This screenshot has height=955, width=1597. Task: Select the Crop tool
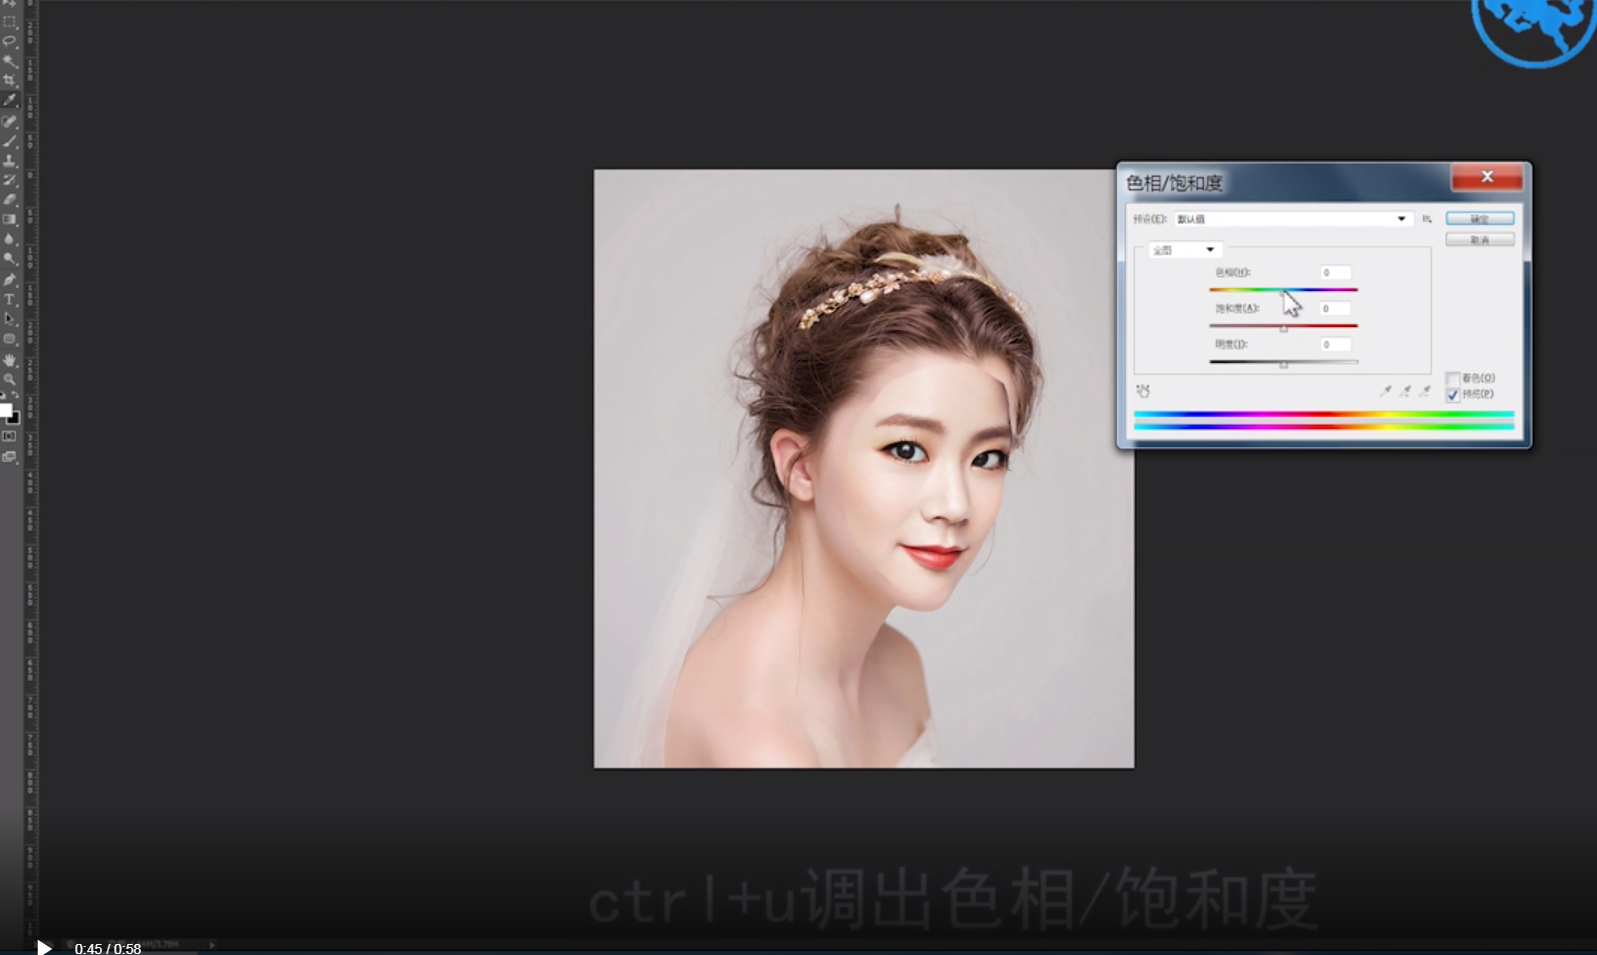tap(10, 81)
